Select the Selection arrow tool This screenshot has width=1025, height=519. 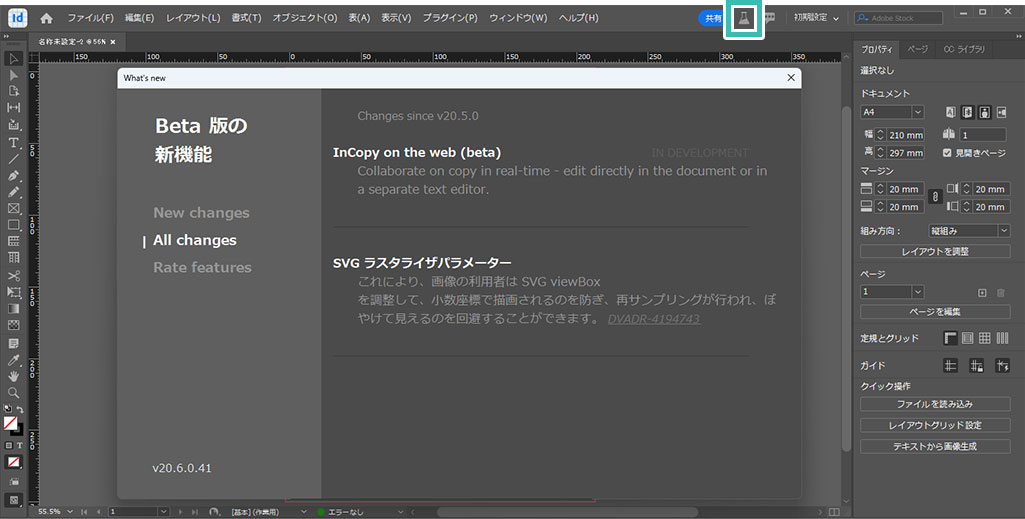14,59
